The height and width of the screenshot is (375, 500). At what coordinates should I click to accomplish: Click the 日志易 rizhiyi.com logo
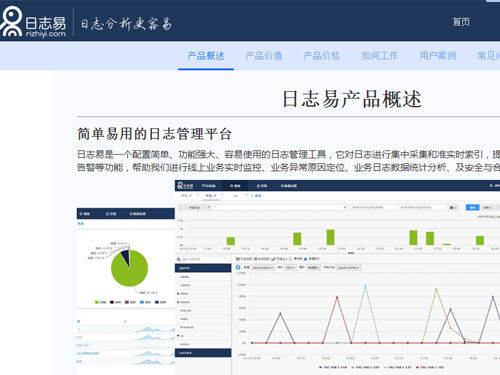[33, 22]
